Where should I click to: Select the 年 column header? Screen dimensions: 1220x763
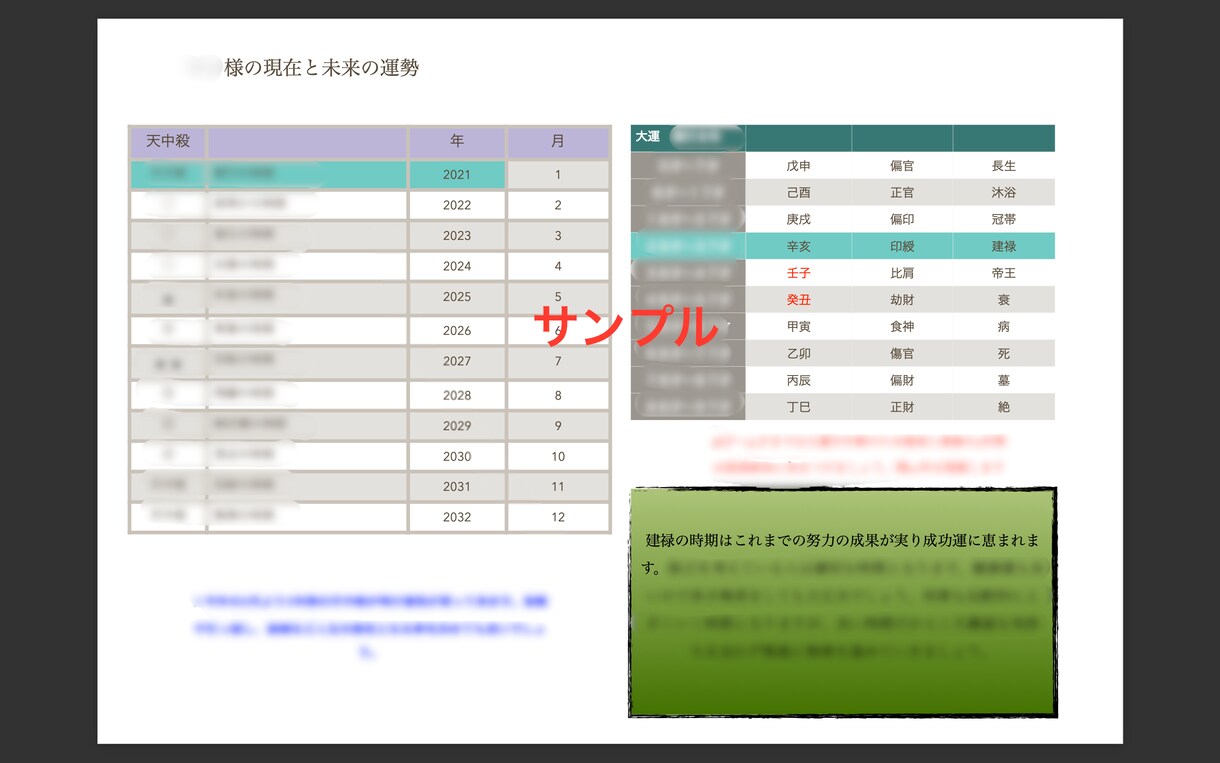[457, 141]
